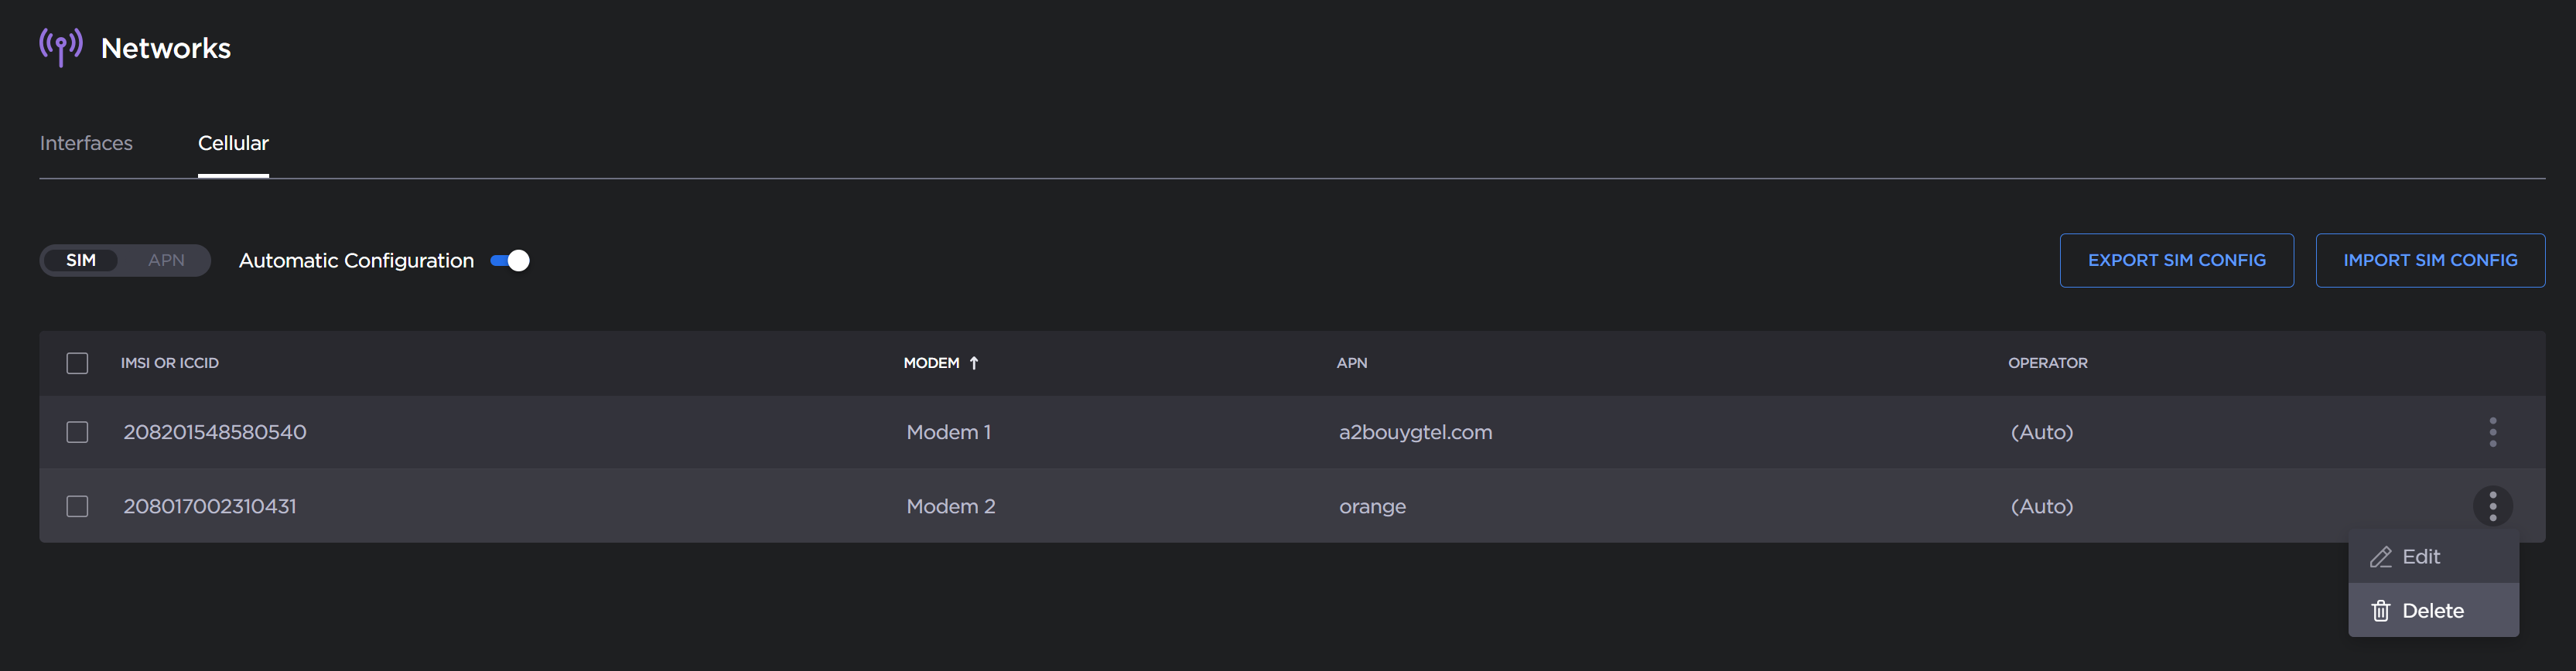The width and height of the screenshot is (2576, 671).
Task: Close the three-dot menu for Modem 2
Action: (x=2492, y=506)
